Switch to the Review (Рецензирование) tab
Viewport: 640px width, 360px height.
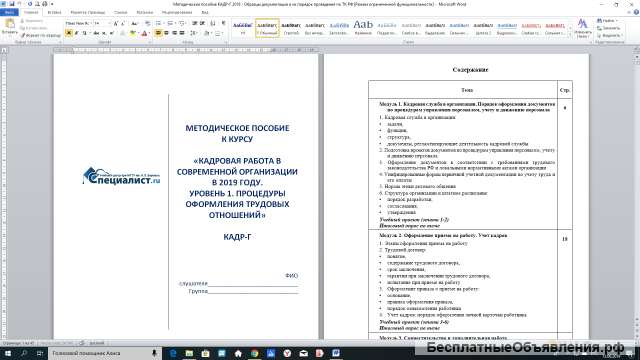177,12
